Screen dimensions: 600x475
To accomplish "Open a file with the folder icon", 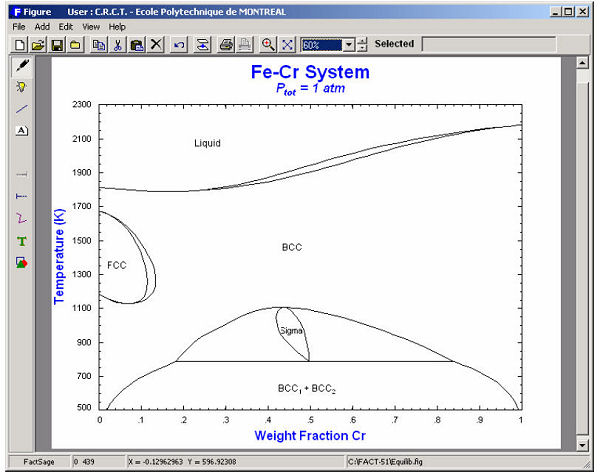I will [x=38, y=45].
